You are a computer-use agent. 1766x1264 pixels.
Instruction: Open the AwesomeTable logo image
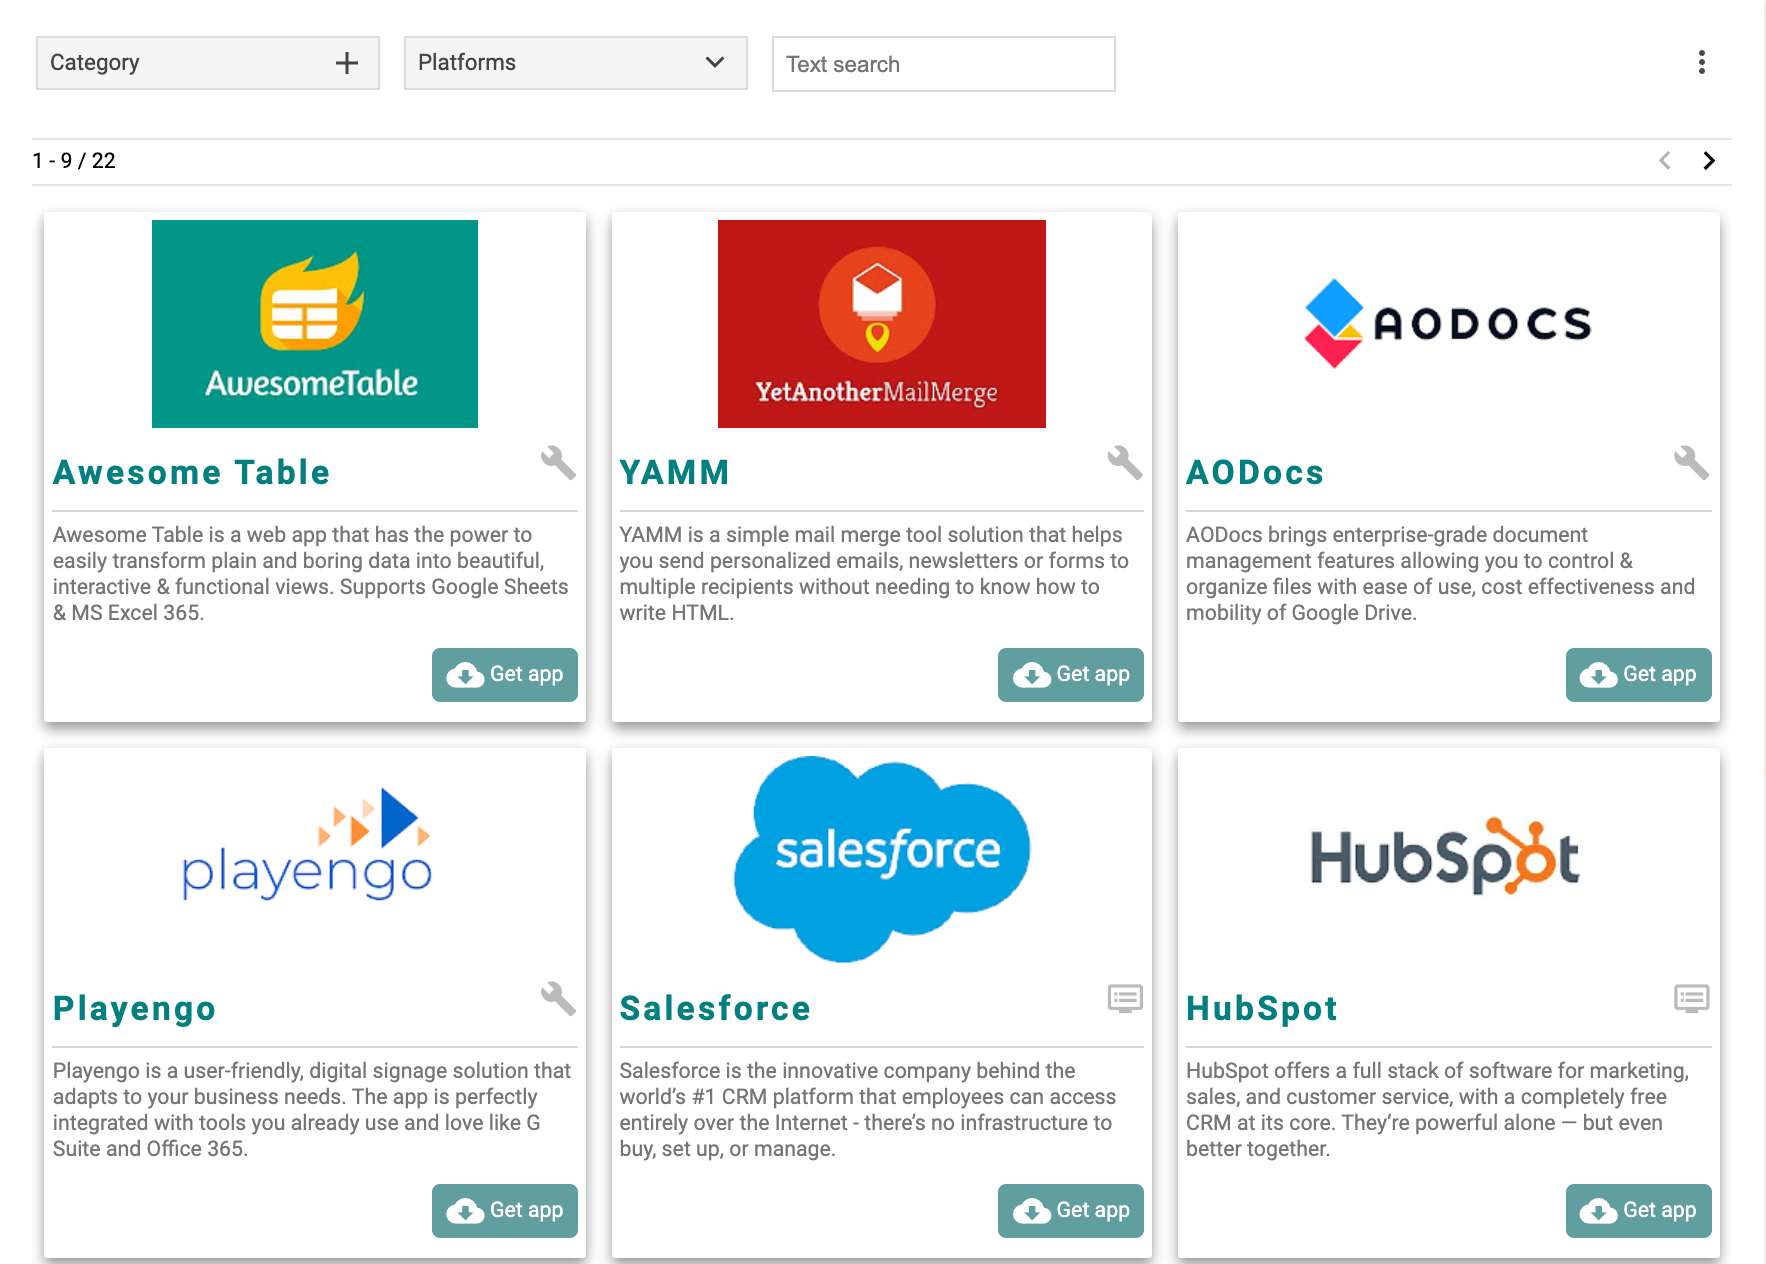coord(315,324)
